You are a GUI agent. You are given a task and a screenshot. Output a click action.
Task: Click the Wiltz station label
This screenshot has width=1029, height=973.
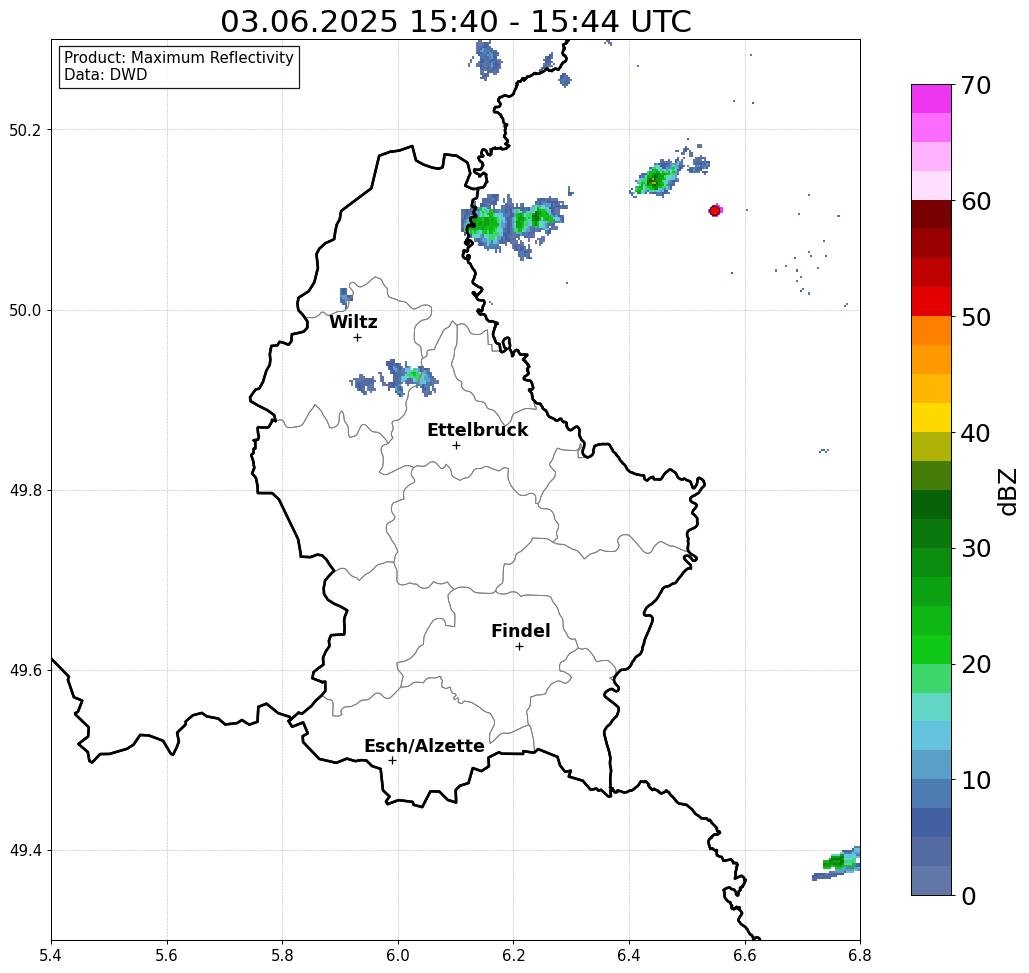353,322
